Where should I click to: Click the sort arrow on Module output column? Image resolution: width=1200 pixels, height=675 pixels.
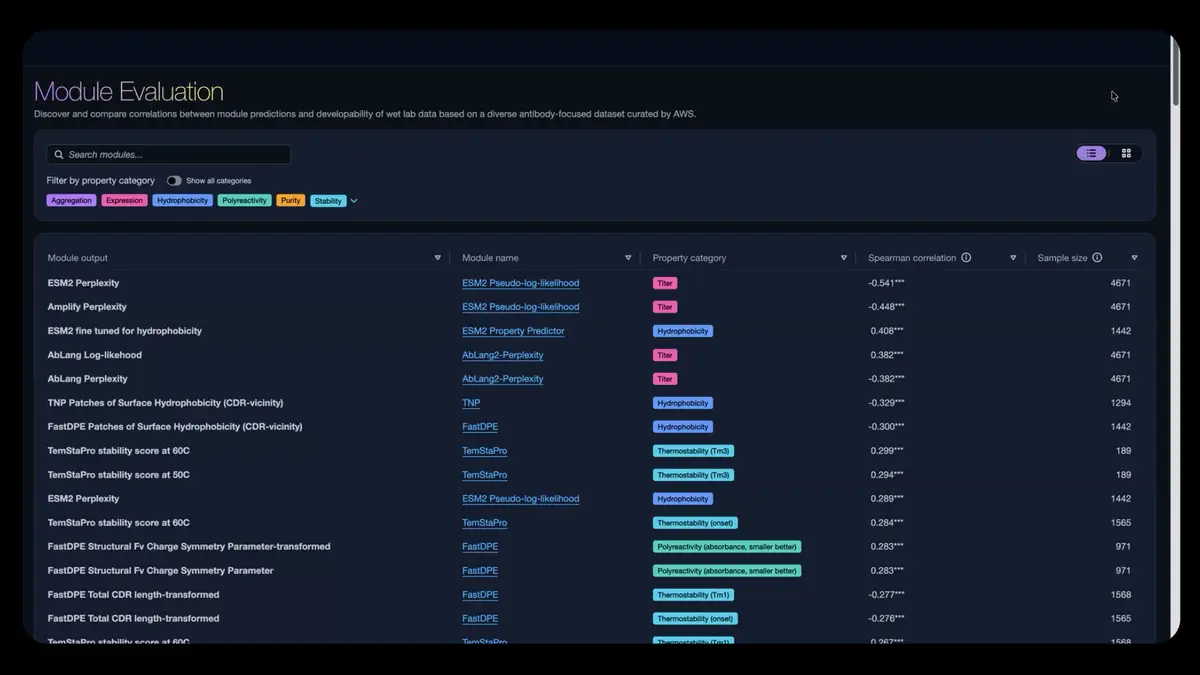437,258
